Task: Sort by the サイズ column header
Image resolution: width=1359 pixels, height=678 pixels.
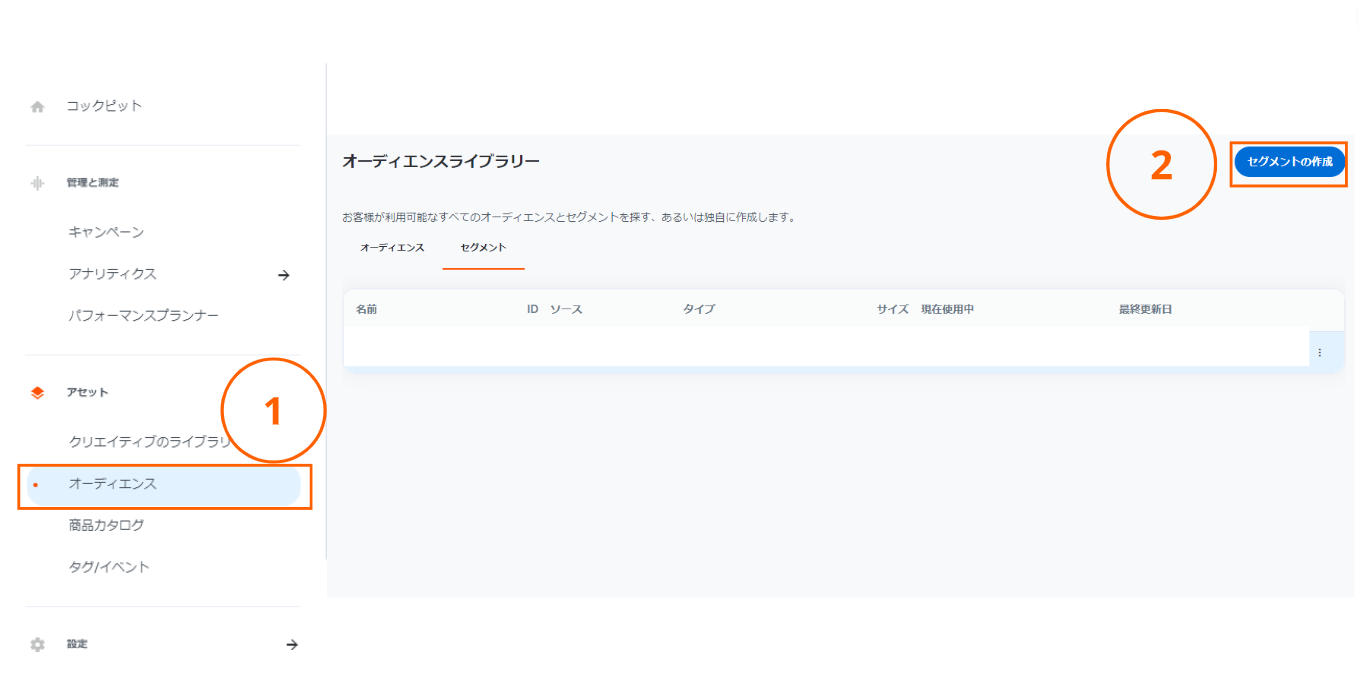Action: click(x=892, y=309)
